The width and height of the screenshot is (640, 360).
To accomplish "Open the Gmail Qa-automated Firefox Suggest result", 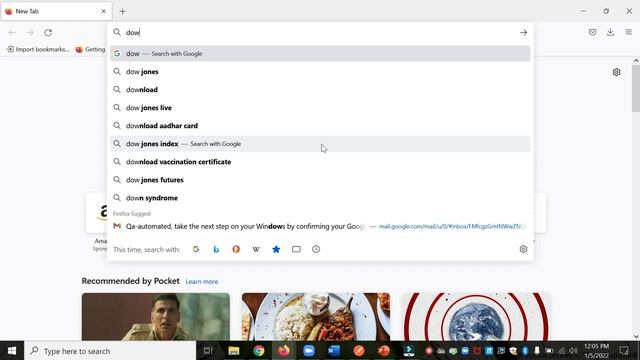I will click(x=320, y=226).
